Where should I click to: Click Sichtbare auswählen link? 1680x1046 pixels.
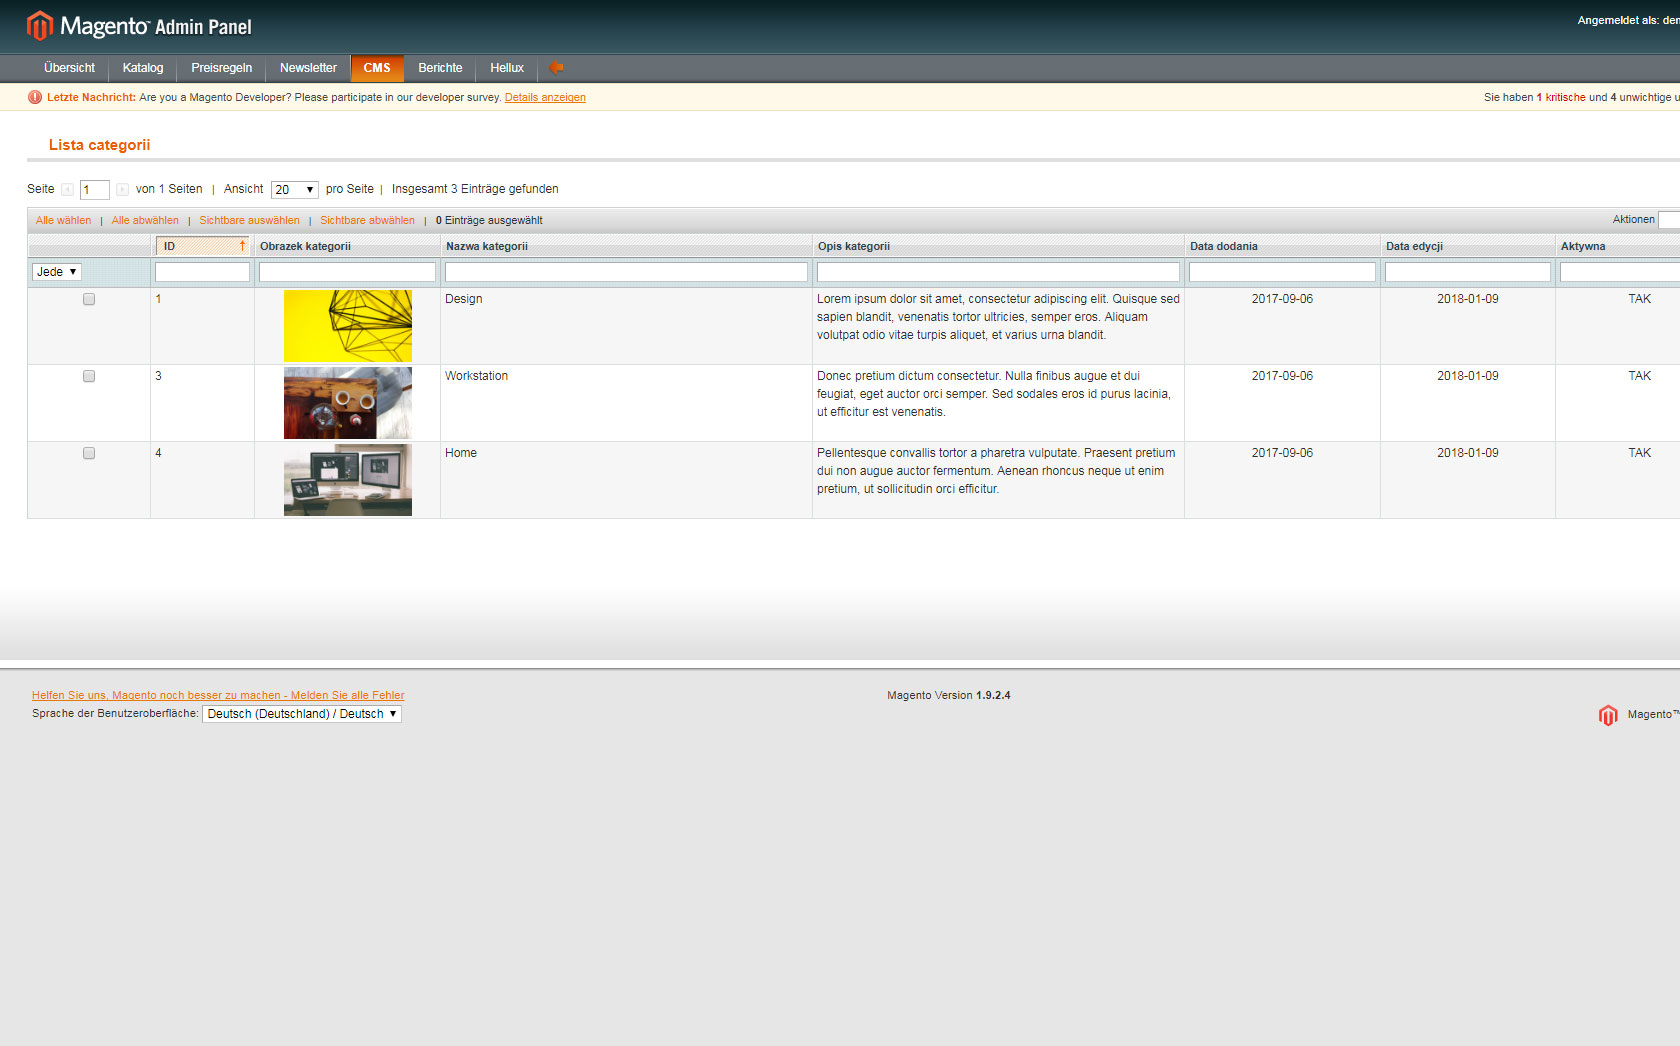click(x=249, y=220)
